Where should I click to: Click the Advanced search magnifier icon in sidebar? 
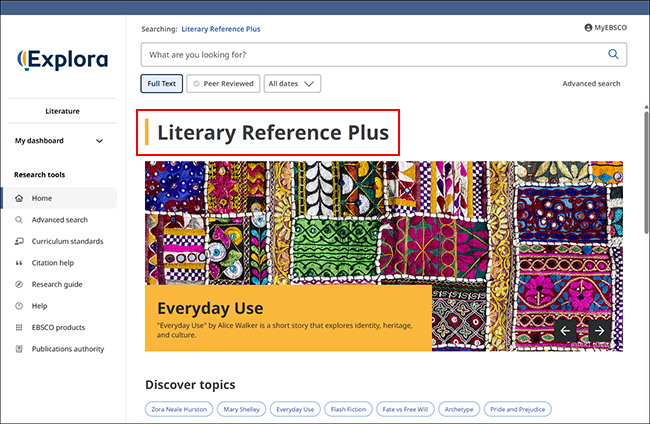click(x=19, y=220)
